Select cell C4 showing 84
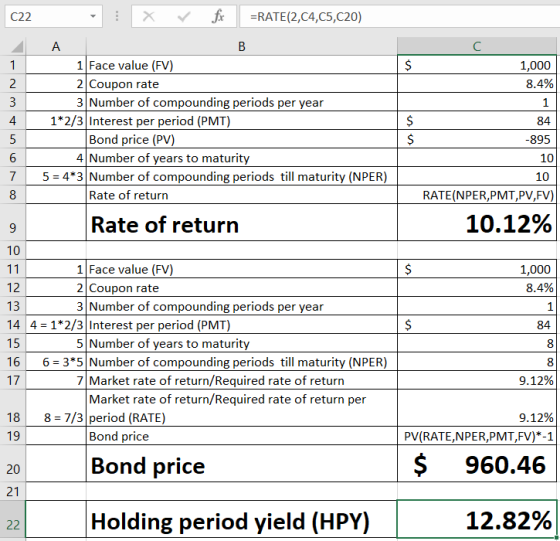The image size is (560, 541). point(477,121)
